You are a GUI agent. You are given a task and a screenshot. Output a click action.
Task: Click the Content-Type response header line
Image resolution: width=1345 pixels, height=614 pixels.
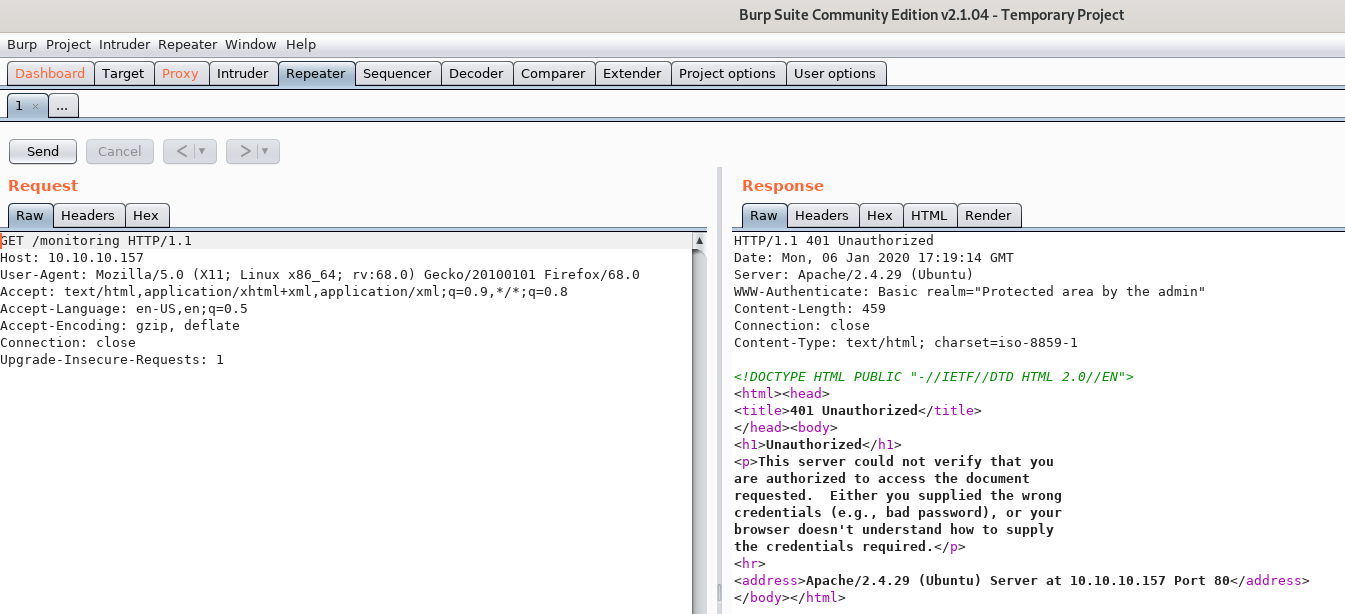pos(906,343)
